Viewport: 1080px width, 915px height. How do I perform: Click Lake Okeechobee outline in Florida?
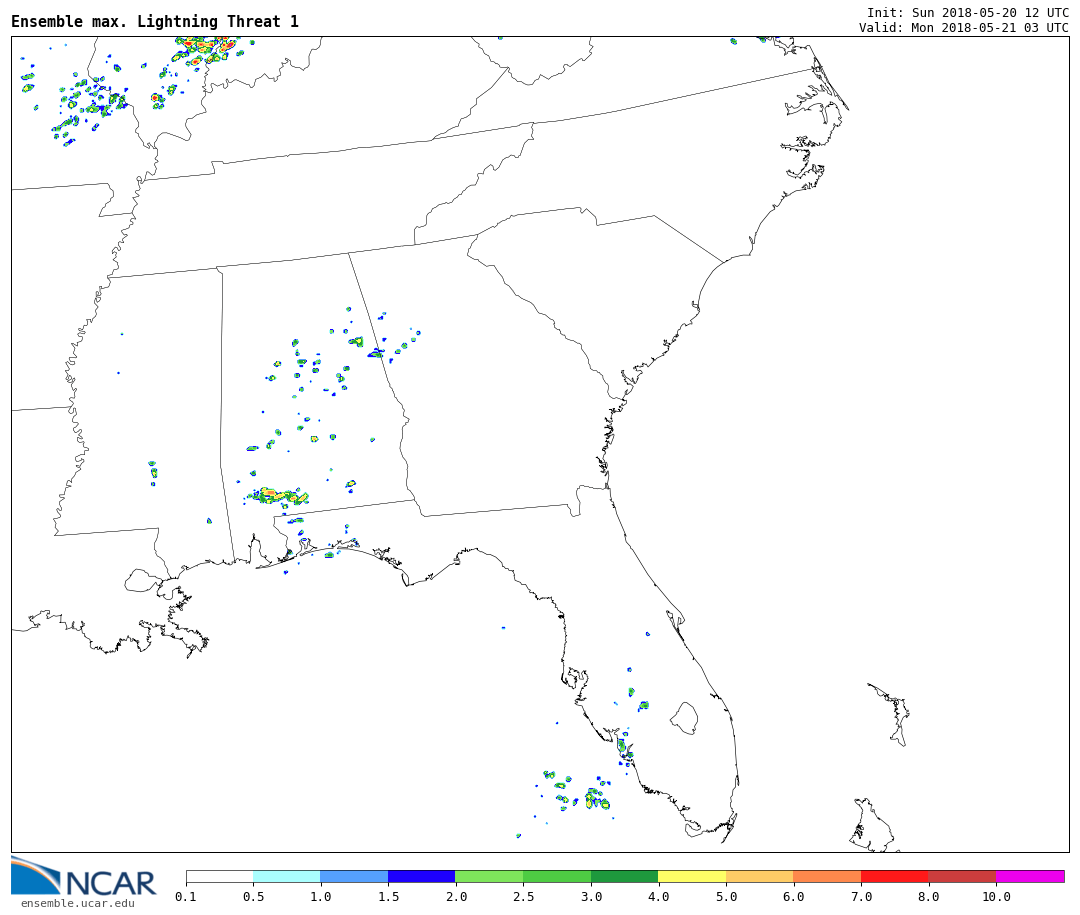coord(684,717)
